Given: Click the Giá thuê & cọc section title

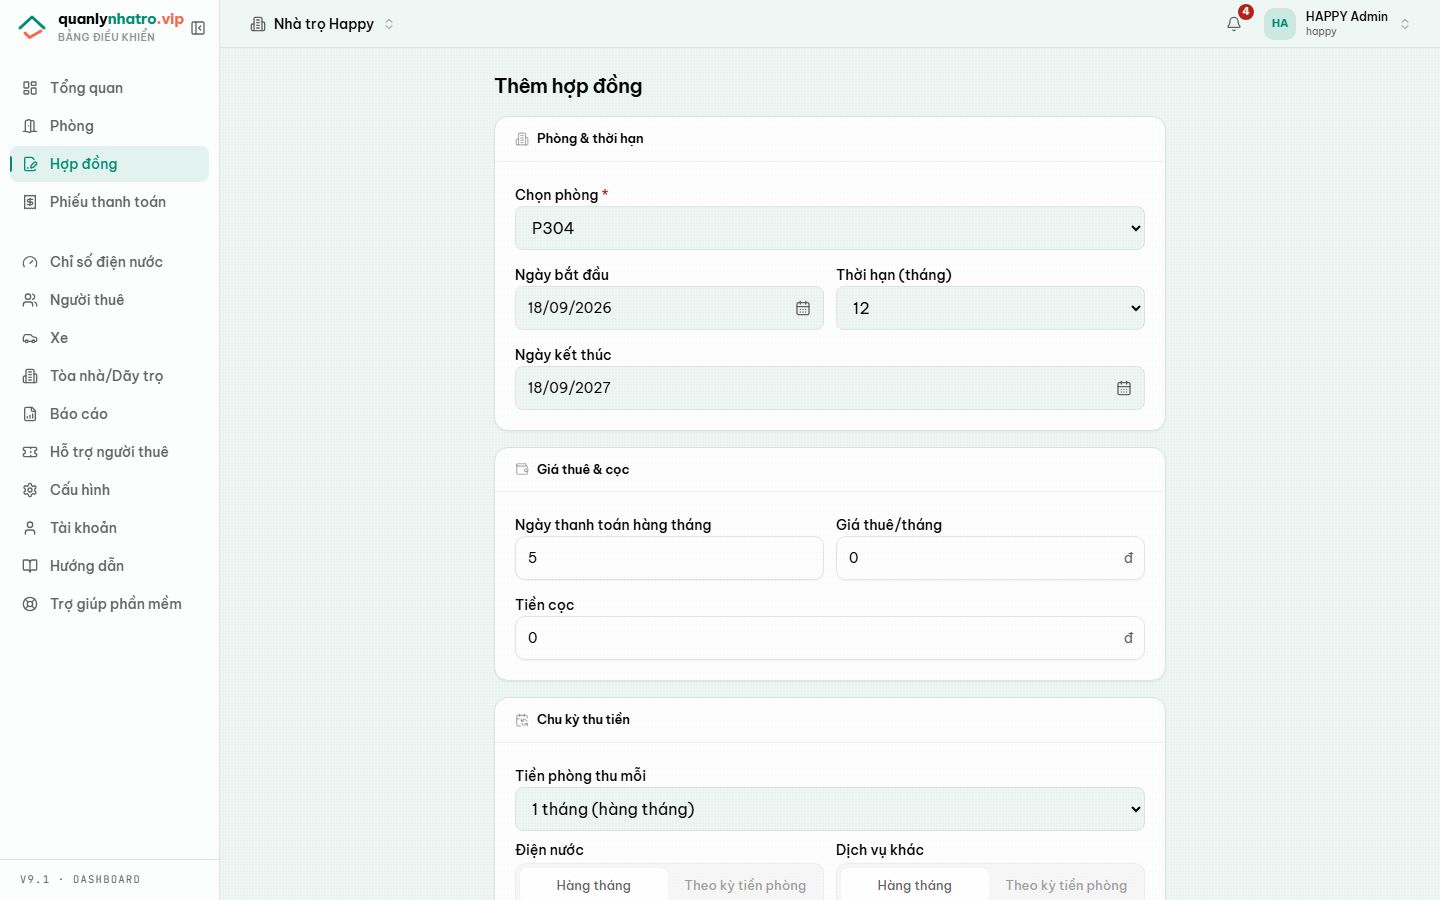Looking at the screenshot, I should (583, 470).
